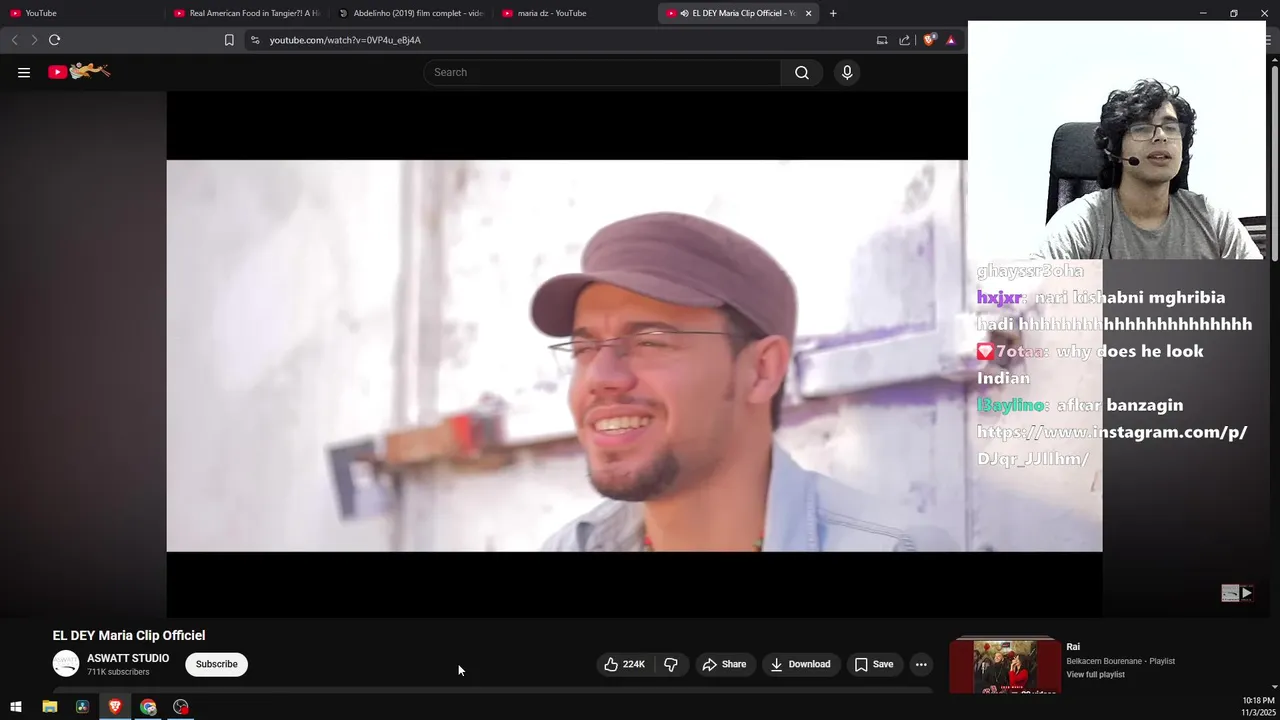Download the video
The height and width of the screenshot is (720, 1280).
[x=800, y=664]
